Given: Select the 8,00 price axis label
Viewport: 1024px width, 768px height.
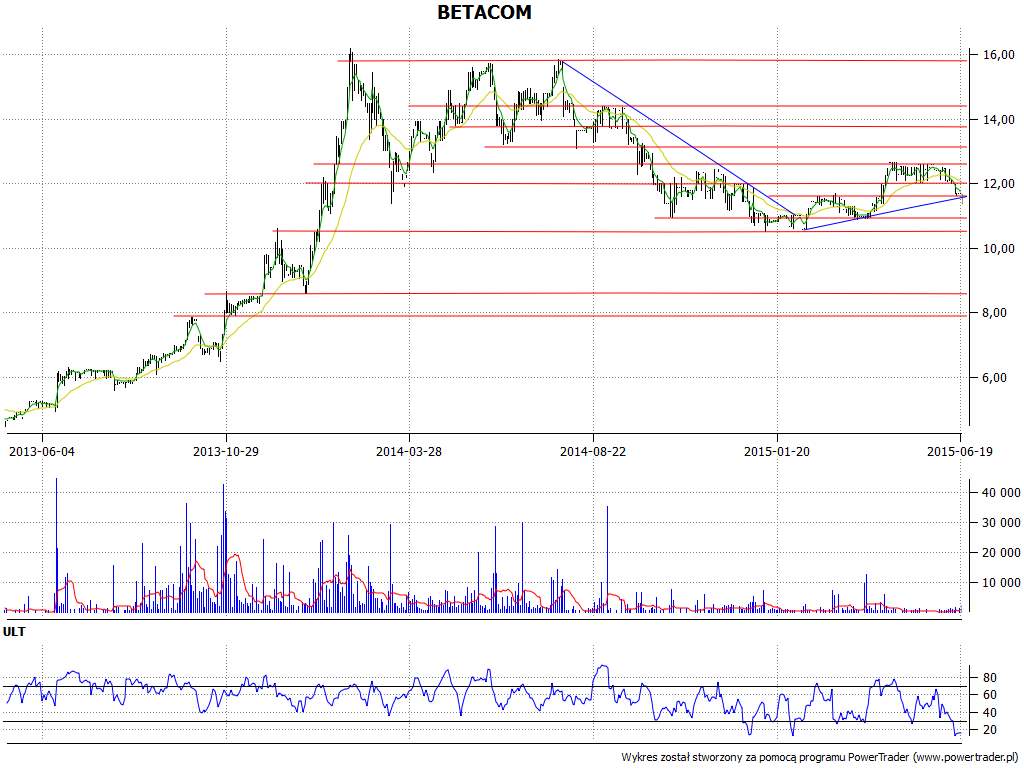Looking at the screenshot, I should (995, 313).
